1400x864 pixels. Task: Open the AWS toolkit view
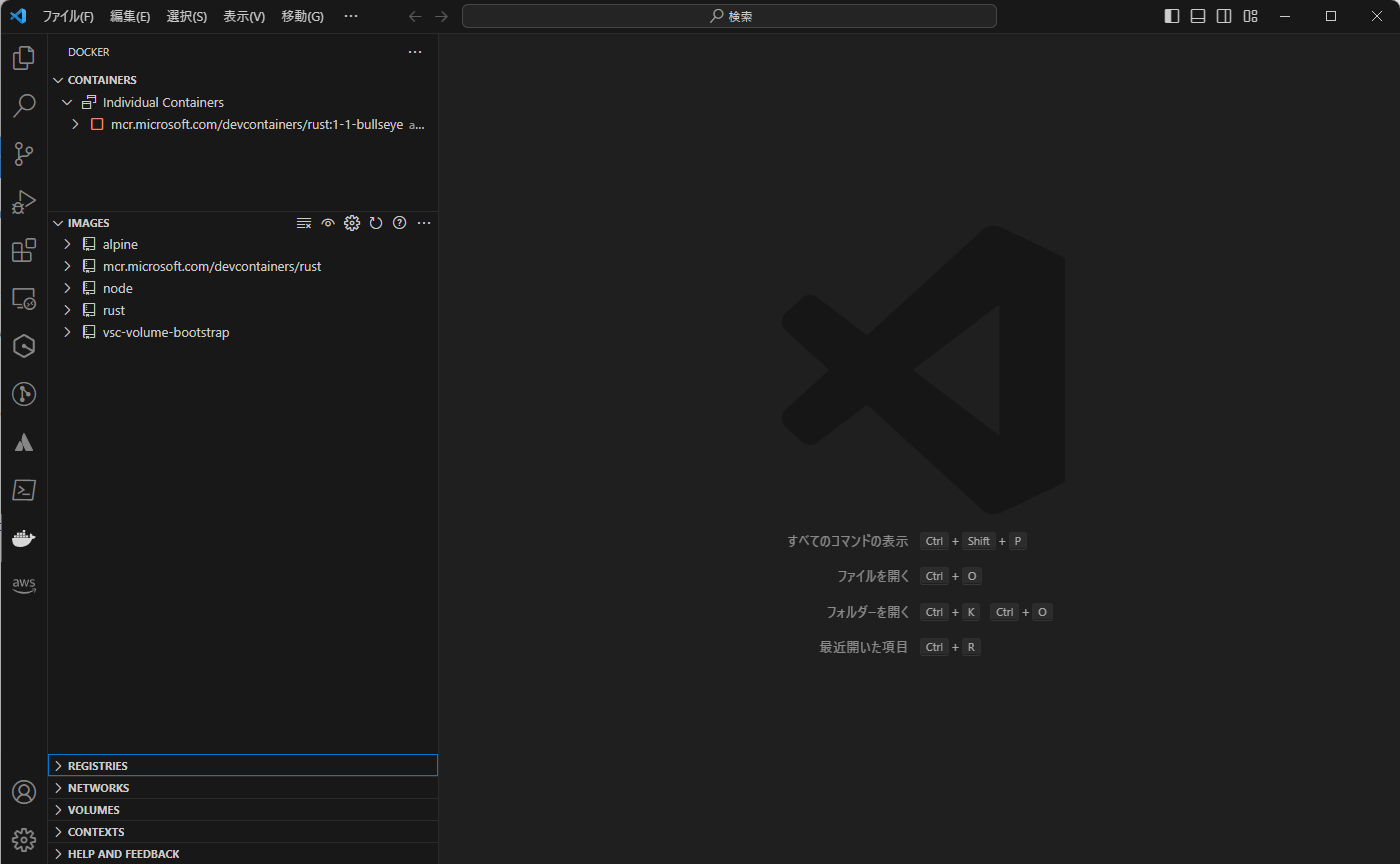23,586
